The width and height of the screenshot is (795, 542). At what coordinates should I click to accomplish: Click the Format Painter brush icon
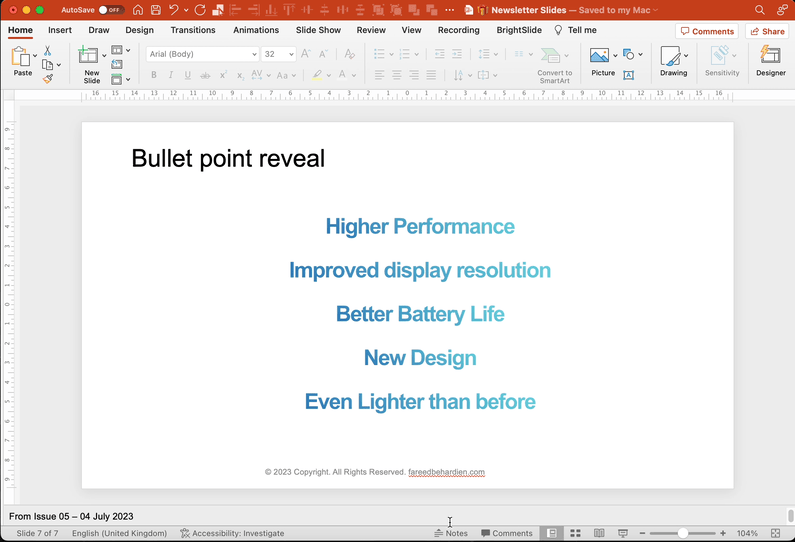(x=48, y=78)
